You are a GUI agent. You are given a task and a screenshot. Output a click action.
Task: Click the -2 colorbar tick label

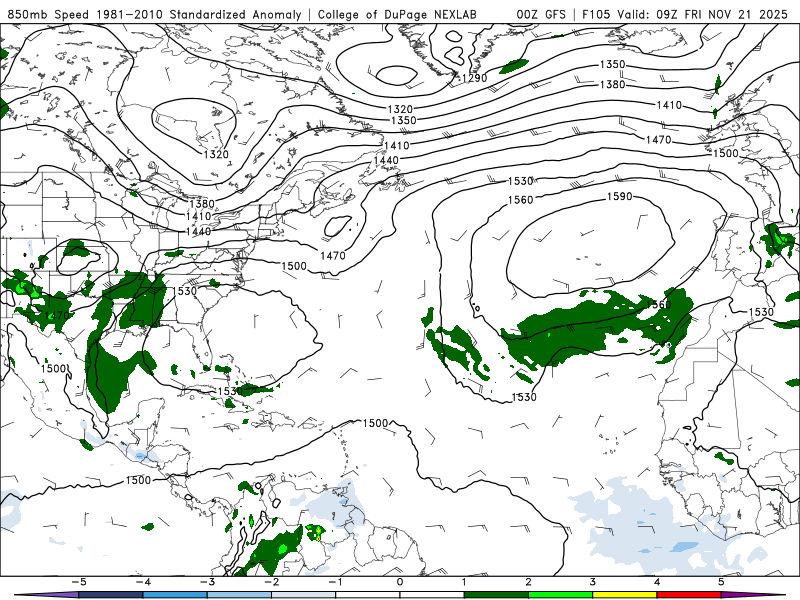(271, 582)
